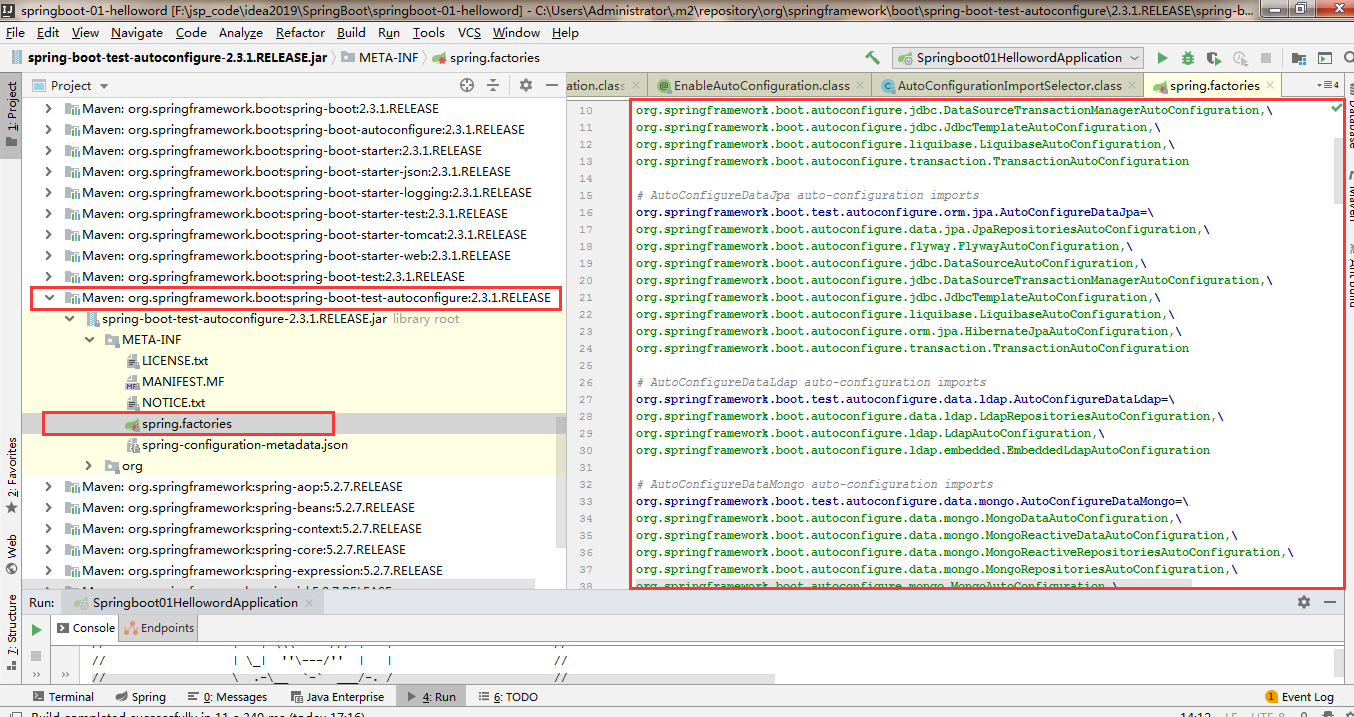Image resolution: width=1354 pixels, height=717 pixels.
Task: Open the Project Structure dialog icon
Action: coord(1300,58)
